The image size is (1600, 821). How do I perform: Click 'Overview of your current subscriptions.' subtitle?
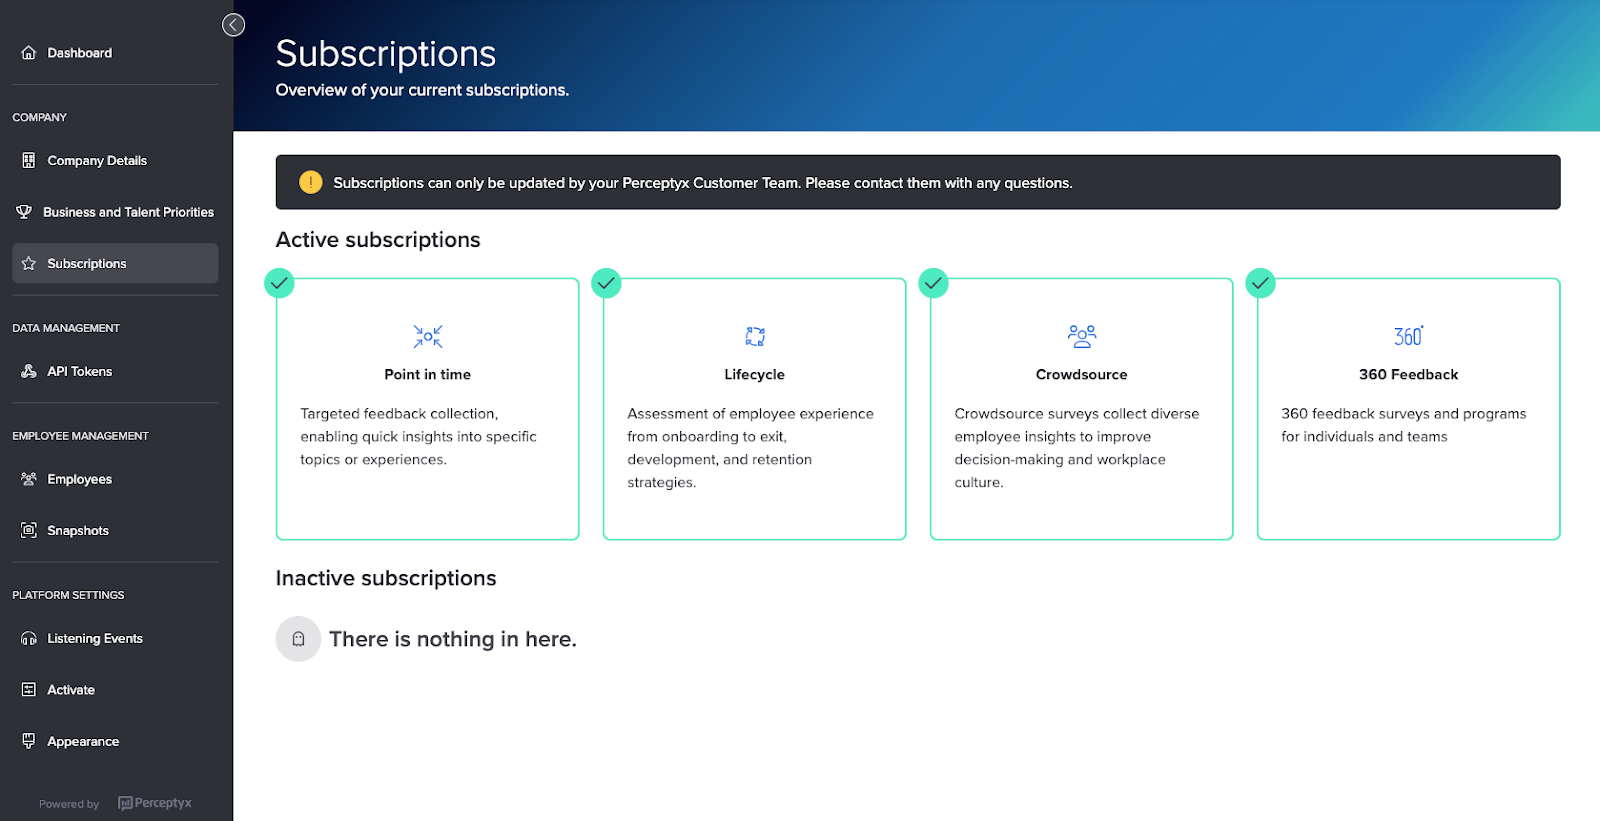point(422,90)
